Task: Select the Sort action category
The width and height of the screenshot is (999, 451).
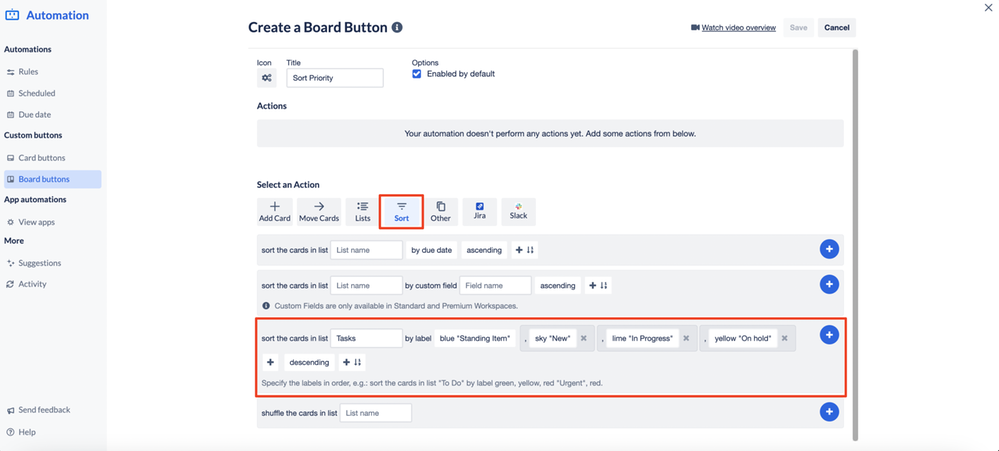Action: [x=401, y=212]
